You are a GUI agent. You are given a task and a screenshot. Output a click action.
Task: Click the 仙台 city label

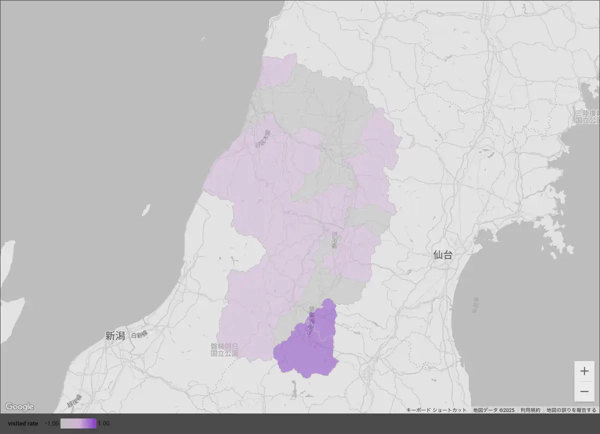(x=442, y=255)
